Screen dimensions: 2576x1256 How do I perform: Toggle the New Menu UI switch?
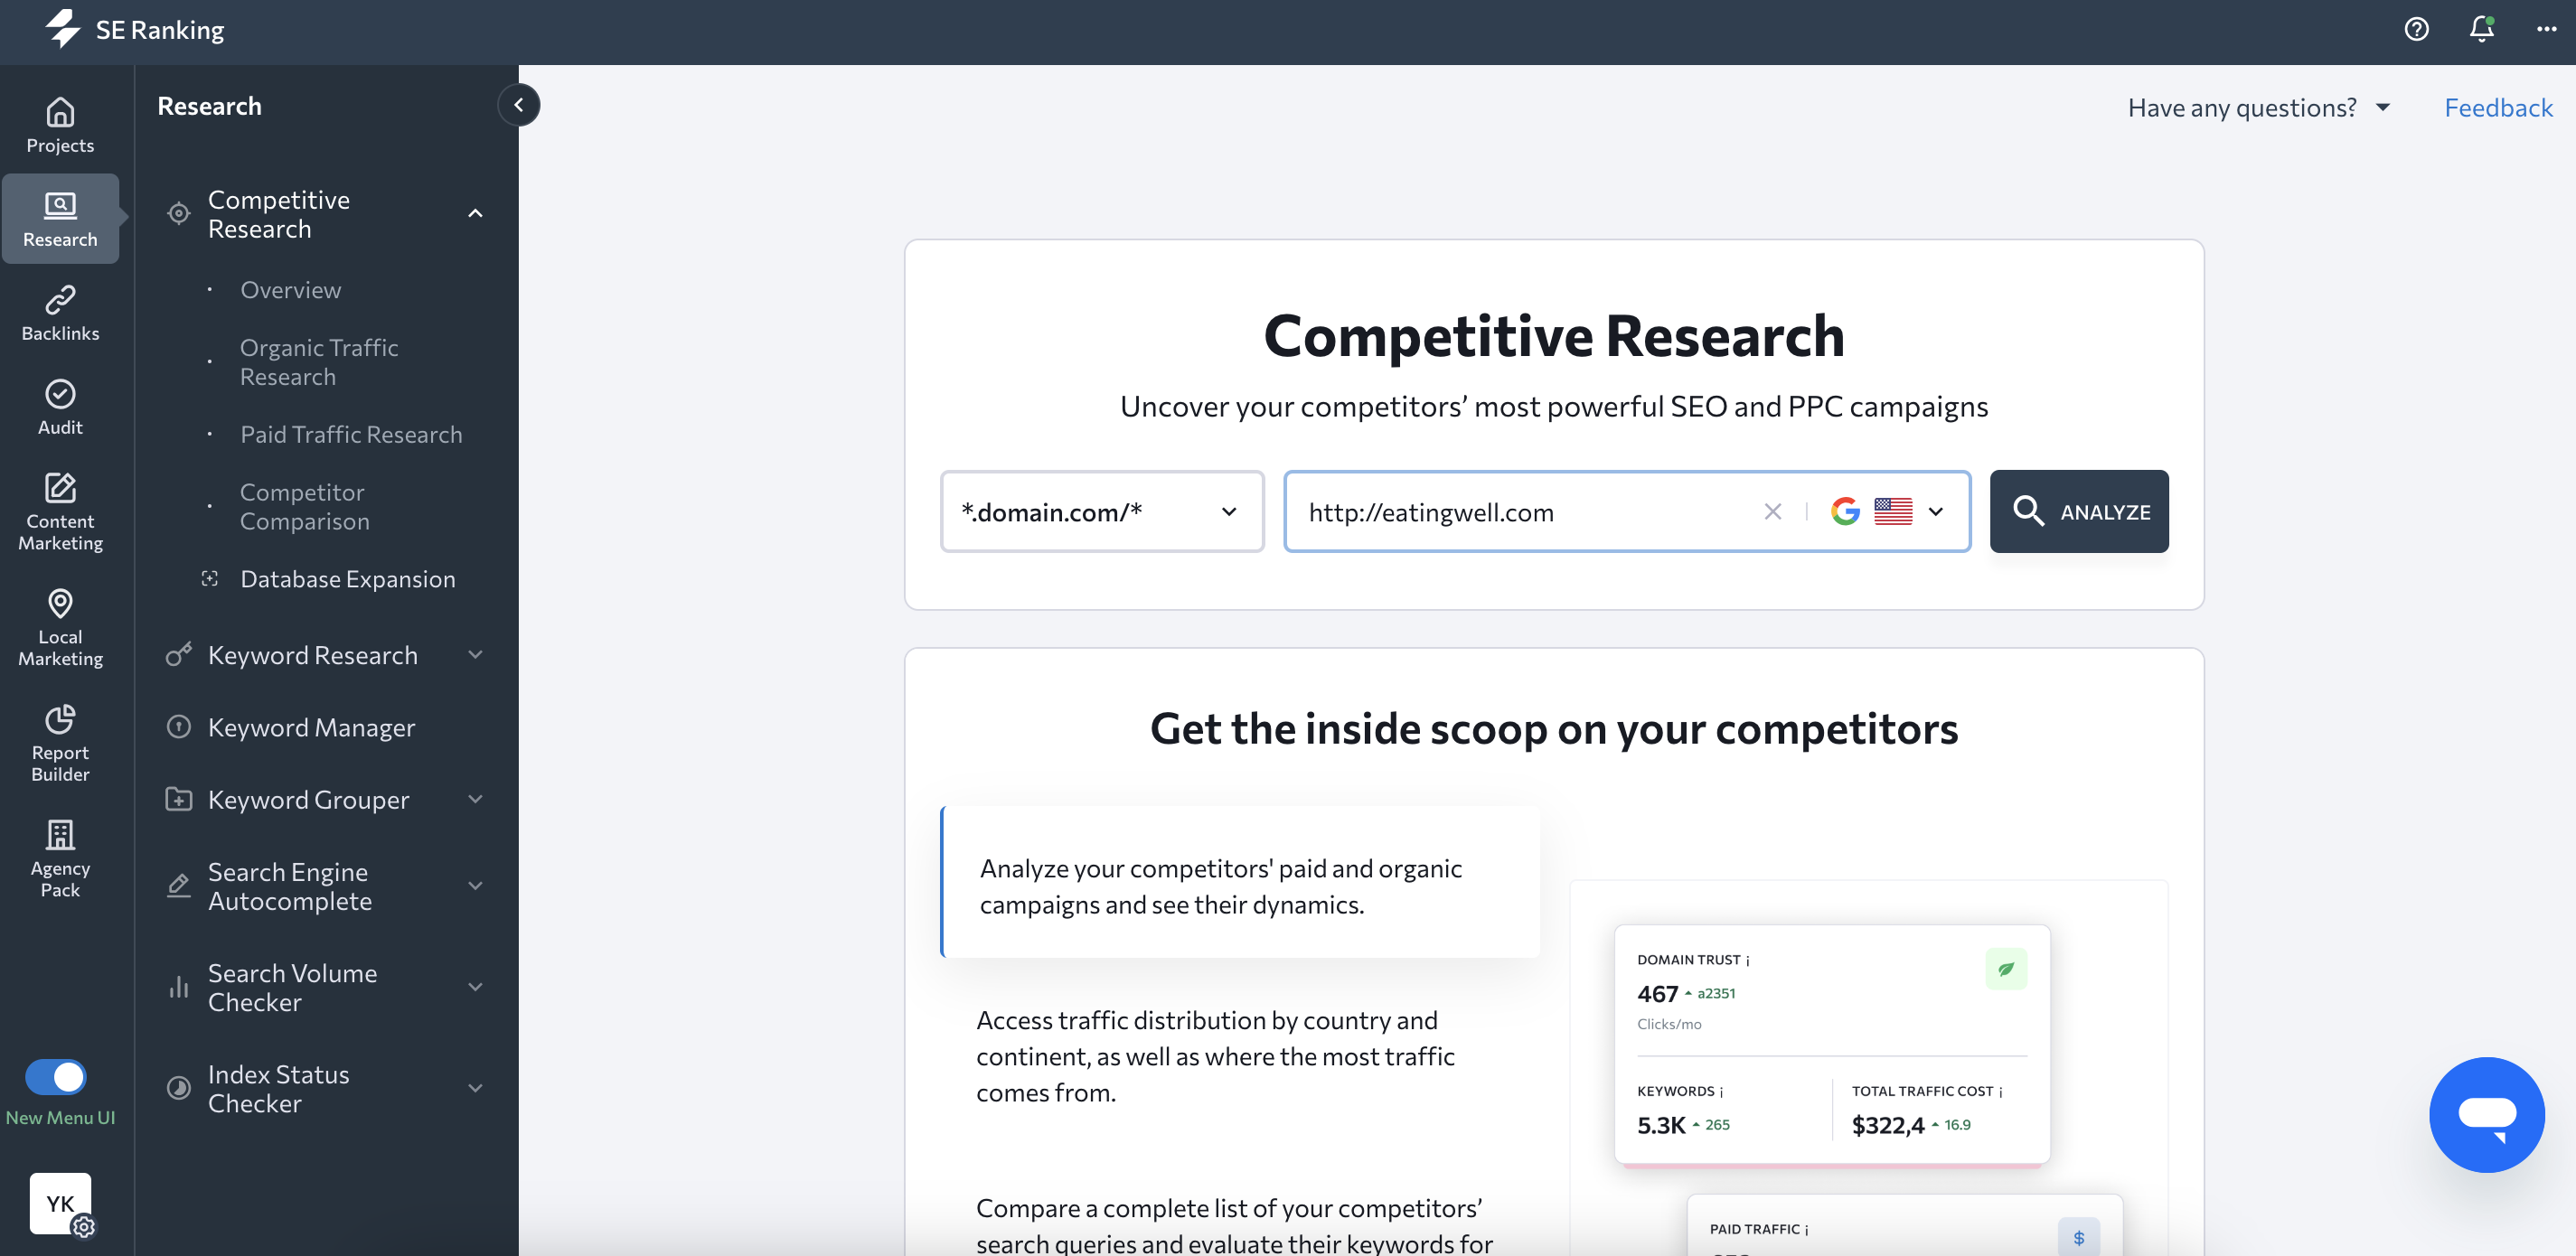click(x=56, y=1077)
